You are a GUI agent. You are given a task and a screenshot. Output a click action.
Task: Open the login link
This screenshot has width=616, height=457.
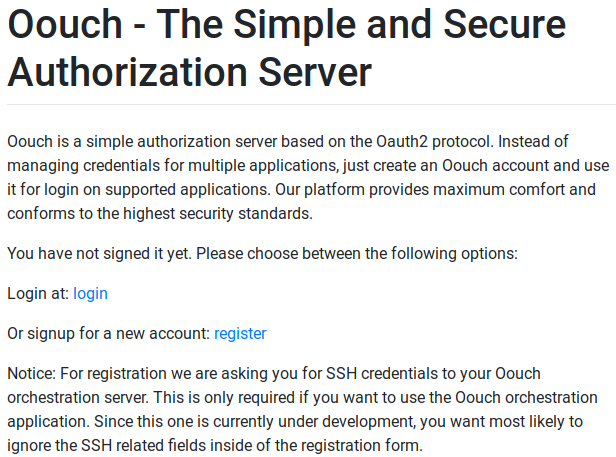pyautogui.click(x=90, y=293)
